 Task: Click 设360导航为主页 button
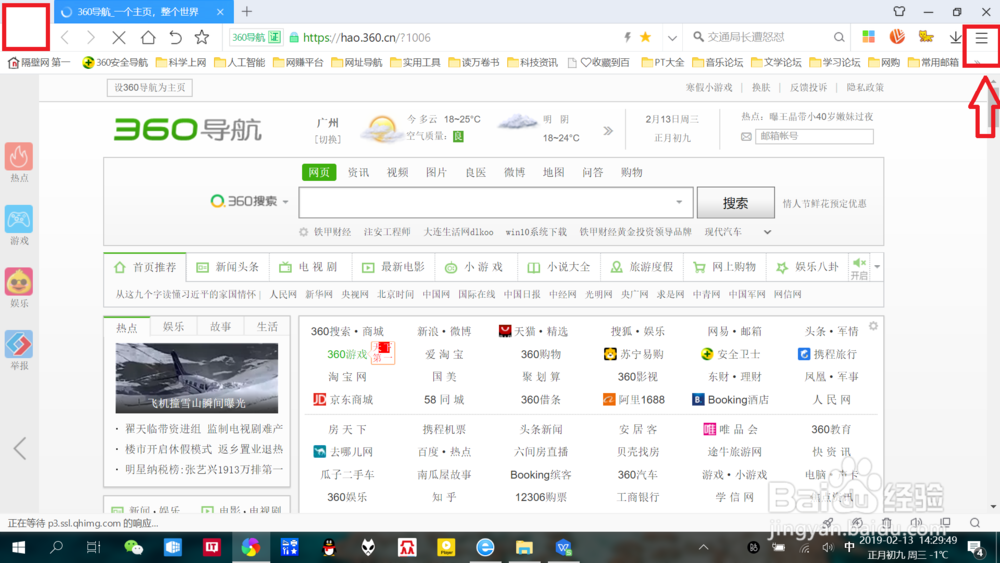150,87
